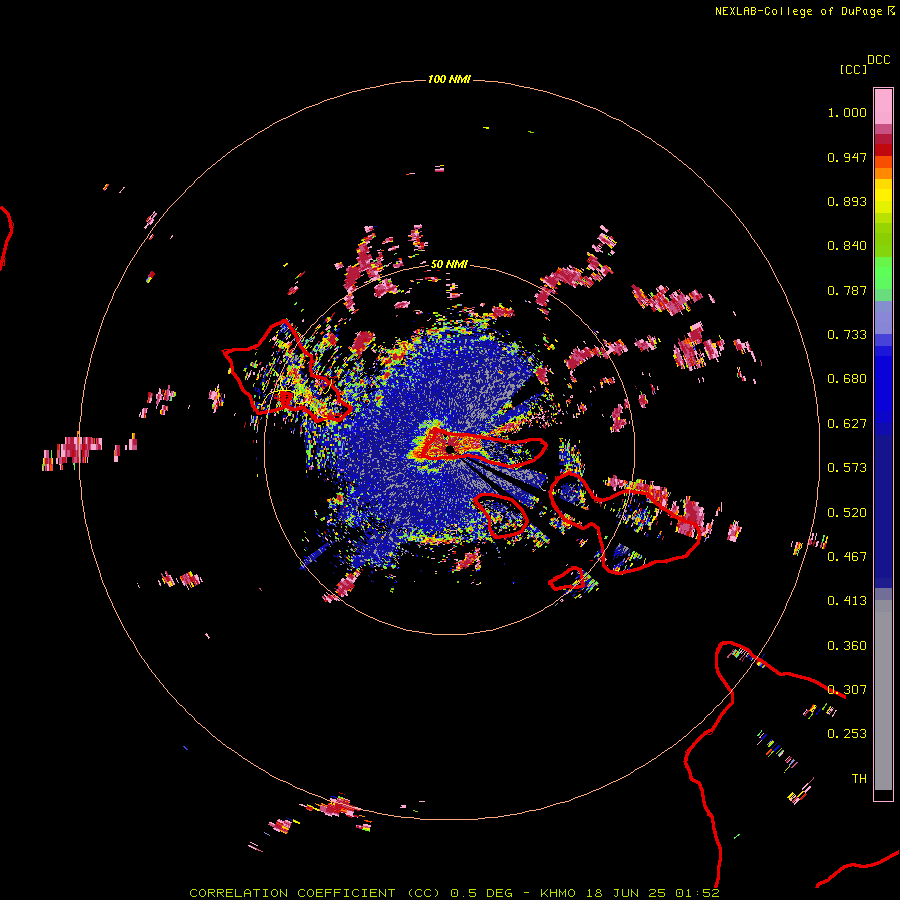
Task: Click the 0.467 scale value
Action: pyautogui.click(x=847, y=557)
